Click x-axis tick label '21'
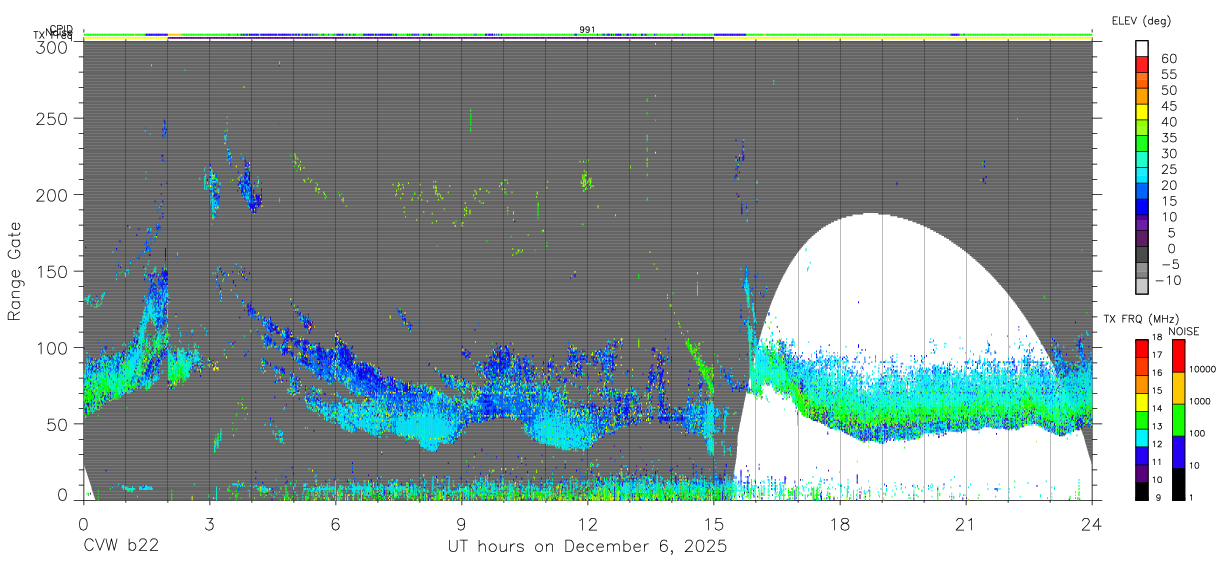 966,524
